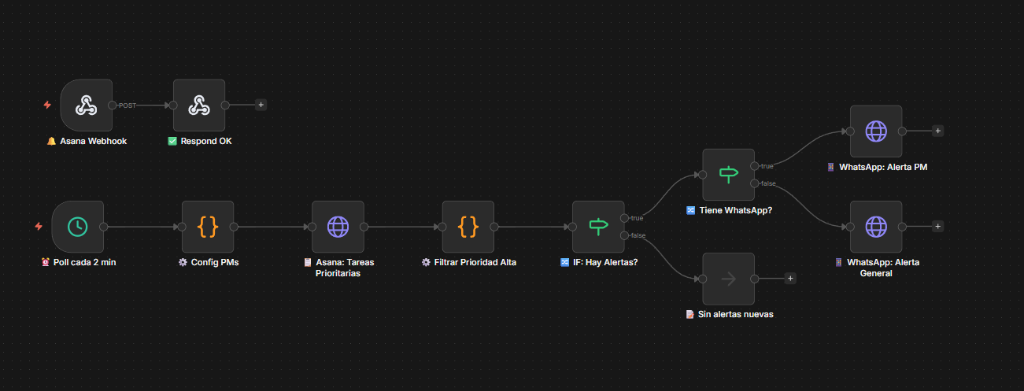Viewport: 1024px width, 391px height.
Task: Select the WhatsApp: Alerta PM node
Action: 876,131
